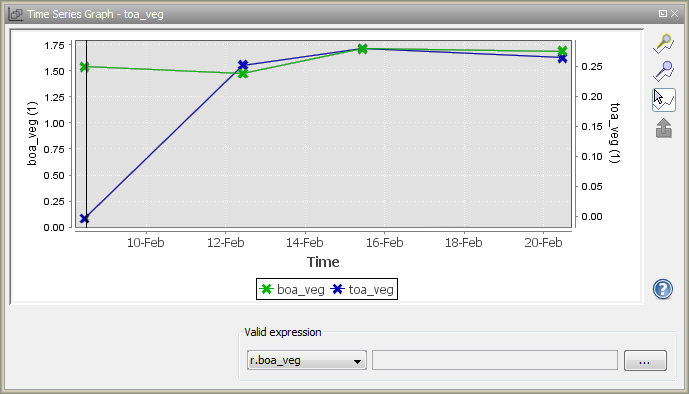Close the Time Series Graph panel

674,14
